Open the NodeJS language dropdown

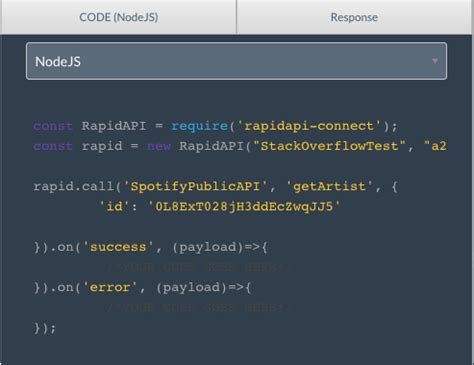click(x=236, y=61)
